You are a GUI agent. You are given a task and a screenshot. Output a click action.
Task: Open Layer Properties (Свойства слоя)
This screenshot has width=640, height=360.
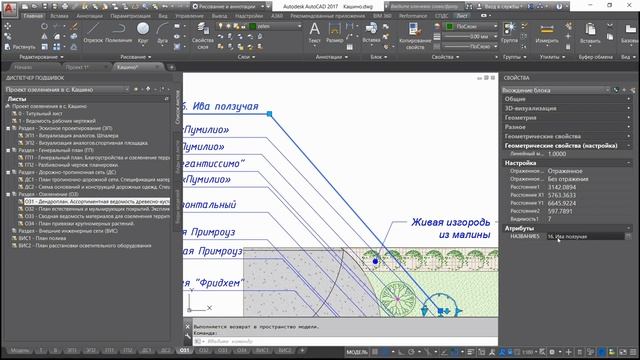click(x=202, y=36)
